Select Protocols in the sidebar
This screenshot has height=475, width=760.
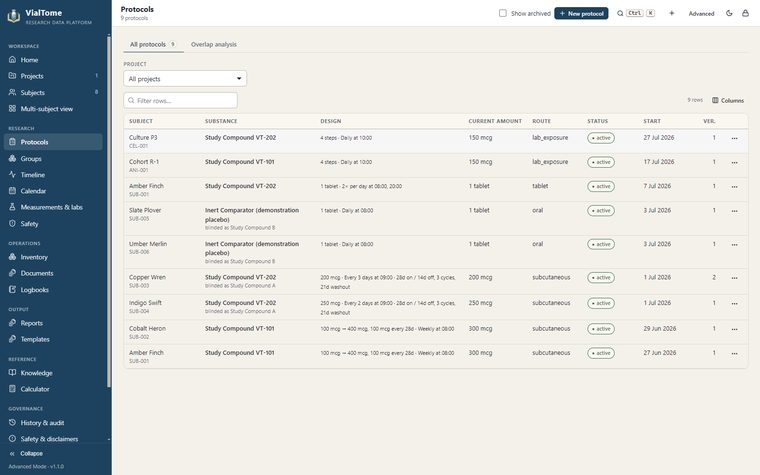coord(53,142)
